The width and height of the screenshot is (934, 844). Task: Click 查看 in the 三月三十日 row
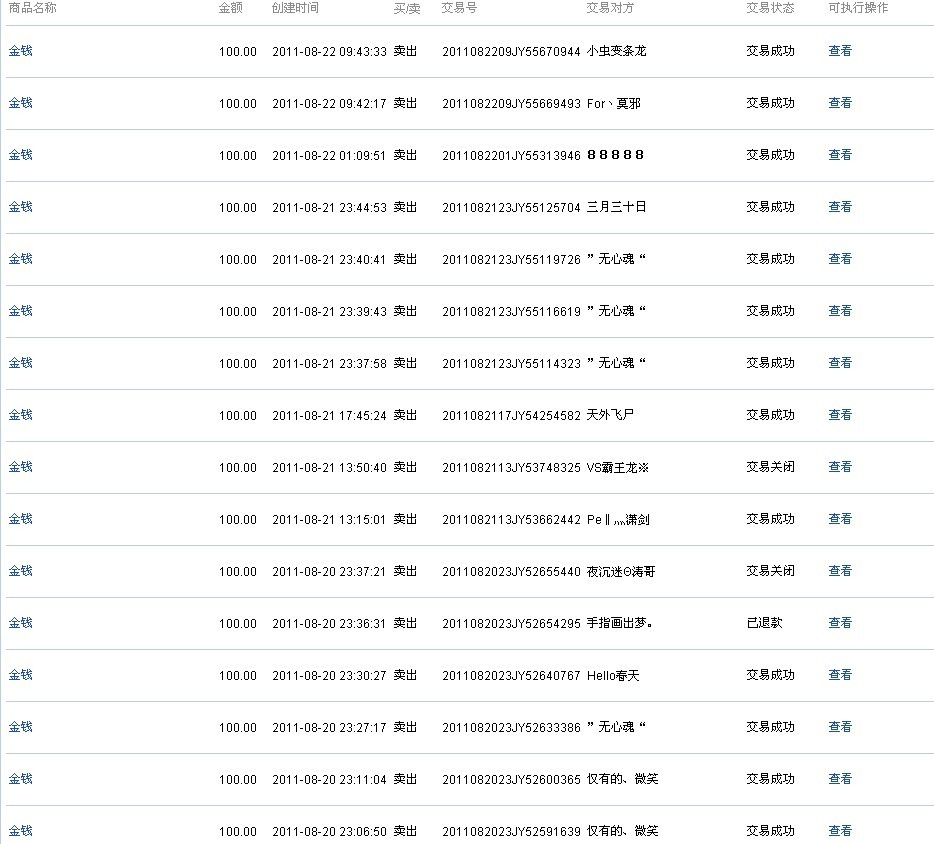tap(839, 207)
